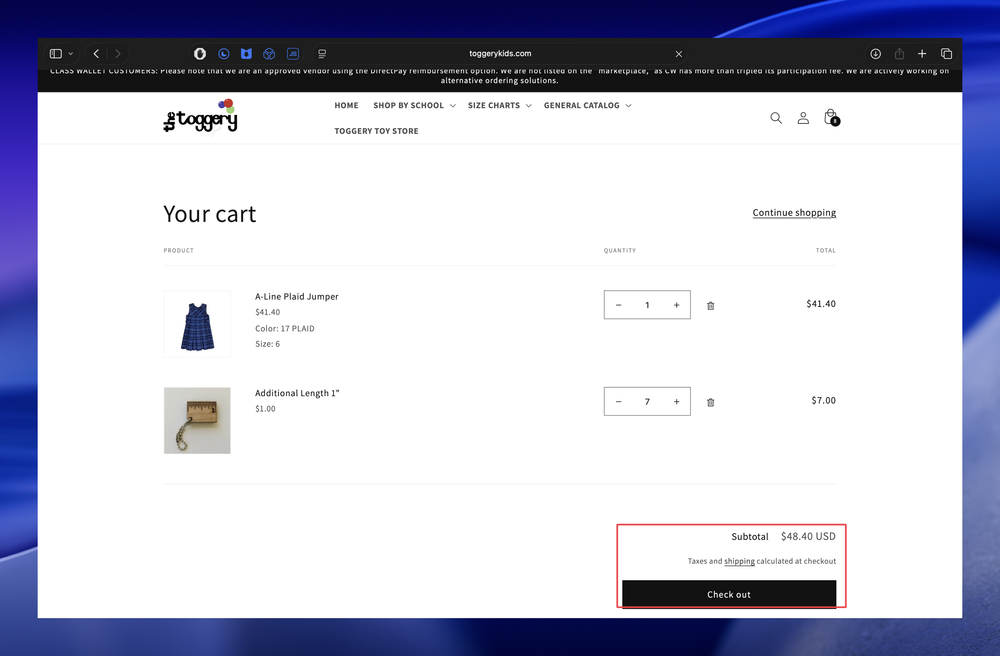Expand GENERAL CATALOG menu
This screenshot has height=656, width=1000.
587,105
